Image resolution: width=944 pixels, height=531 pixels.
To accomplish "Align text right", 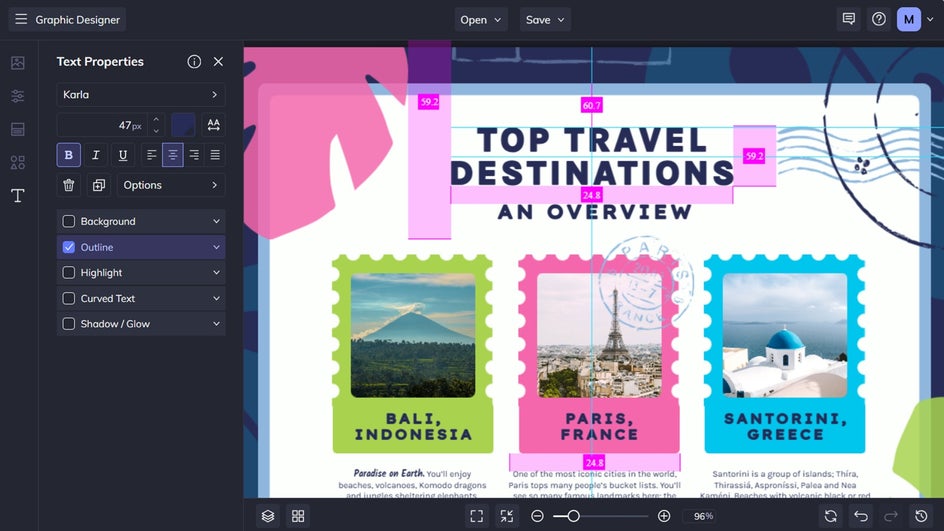I will [194, 155].
